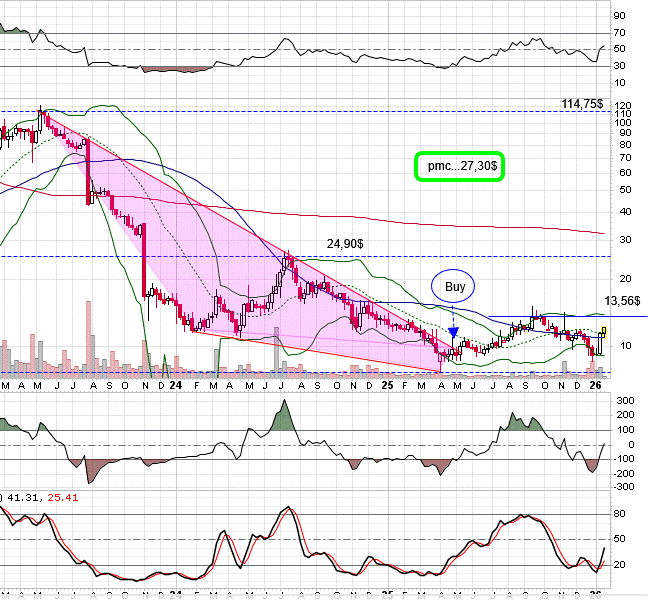Click the 13,56$ price level label
Screen dimensions: 648x601
coord(625,298)
